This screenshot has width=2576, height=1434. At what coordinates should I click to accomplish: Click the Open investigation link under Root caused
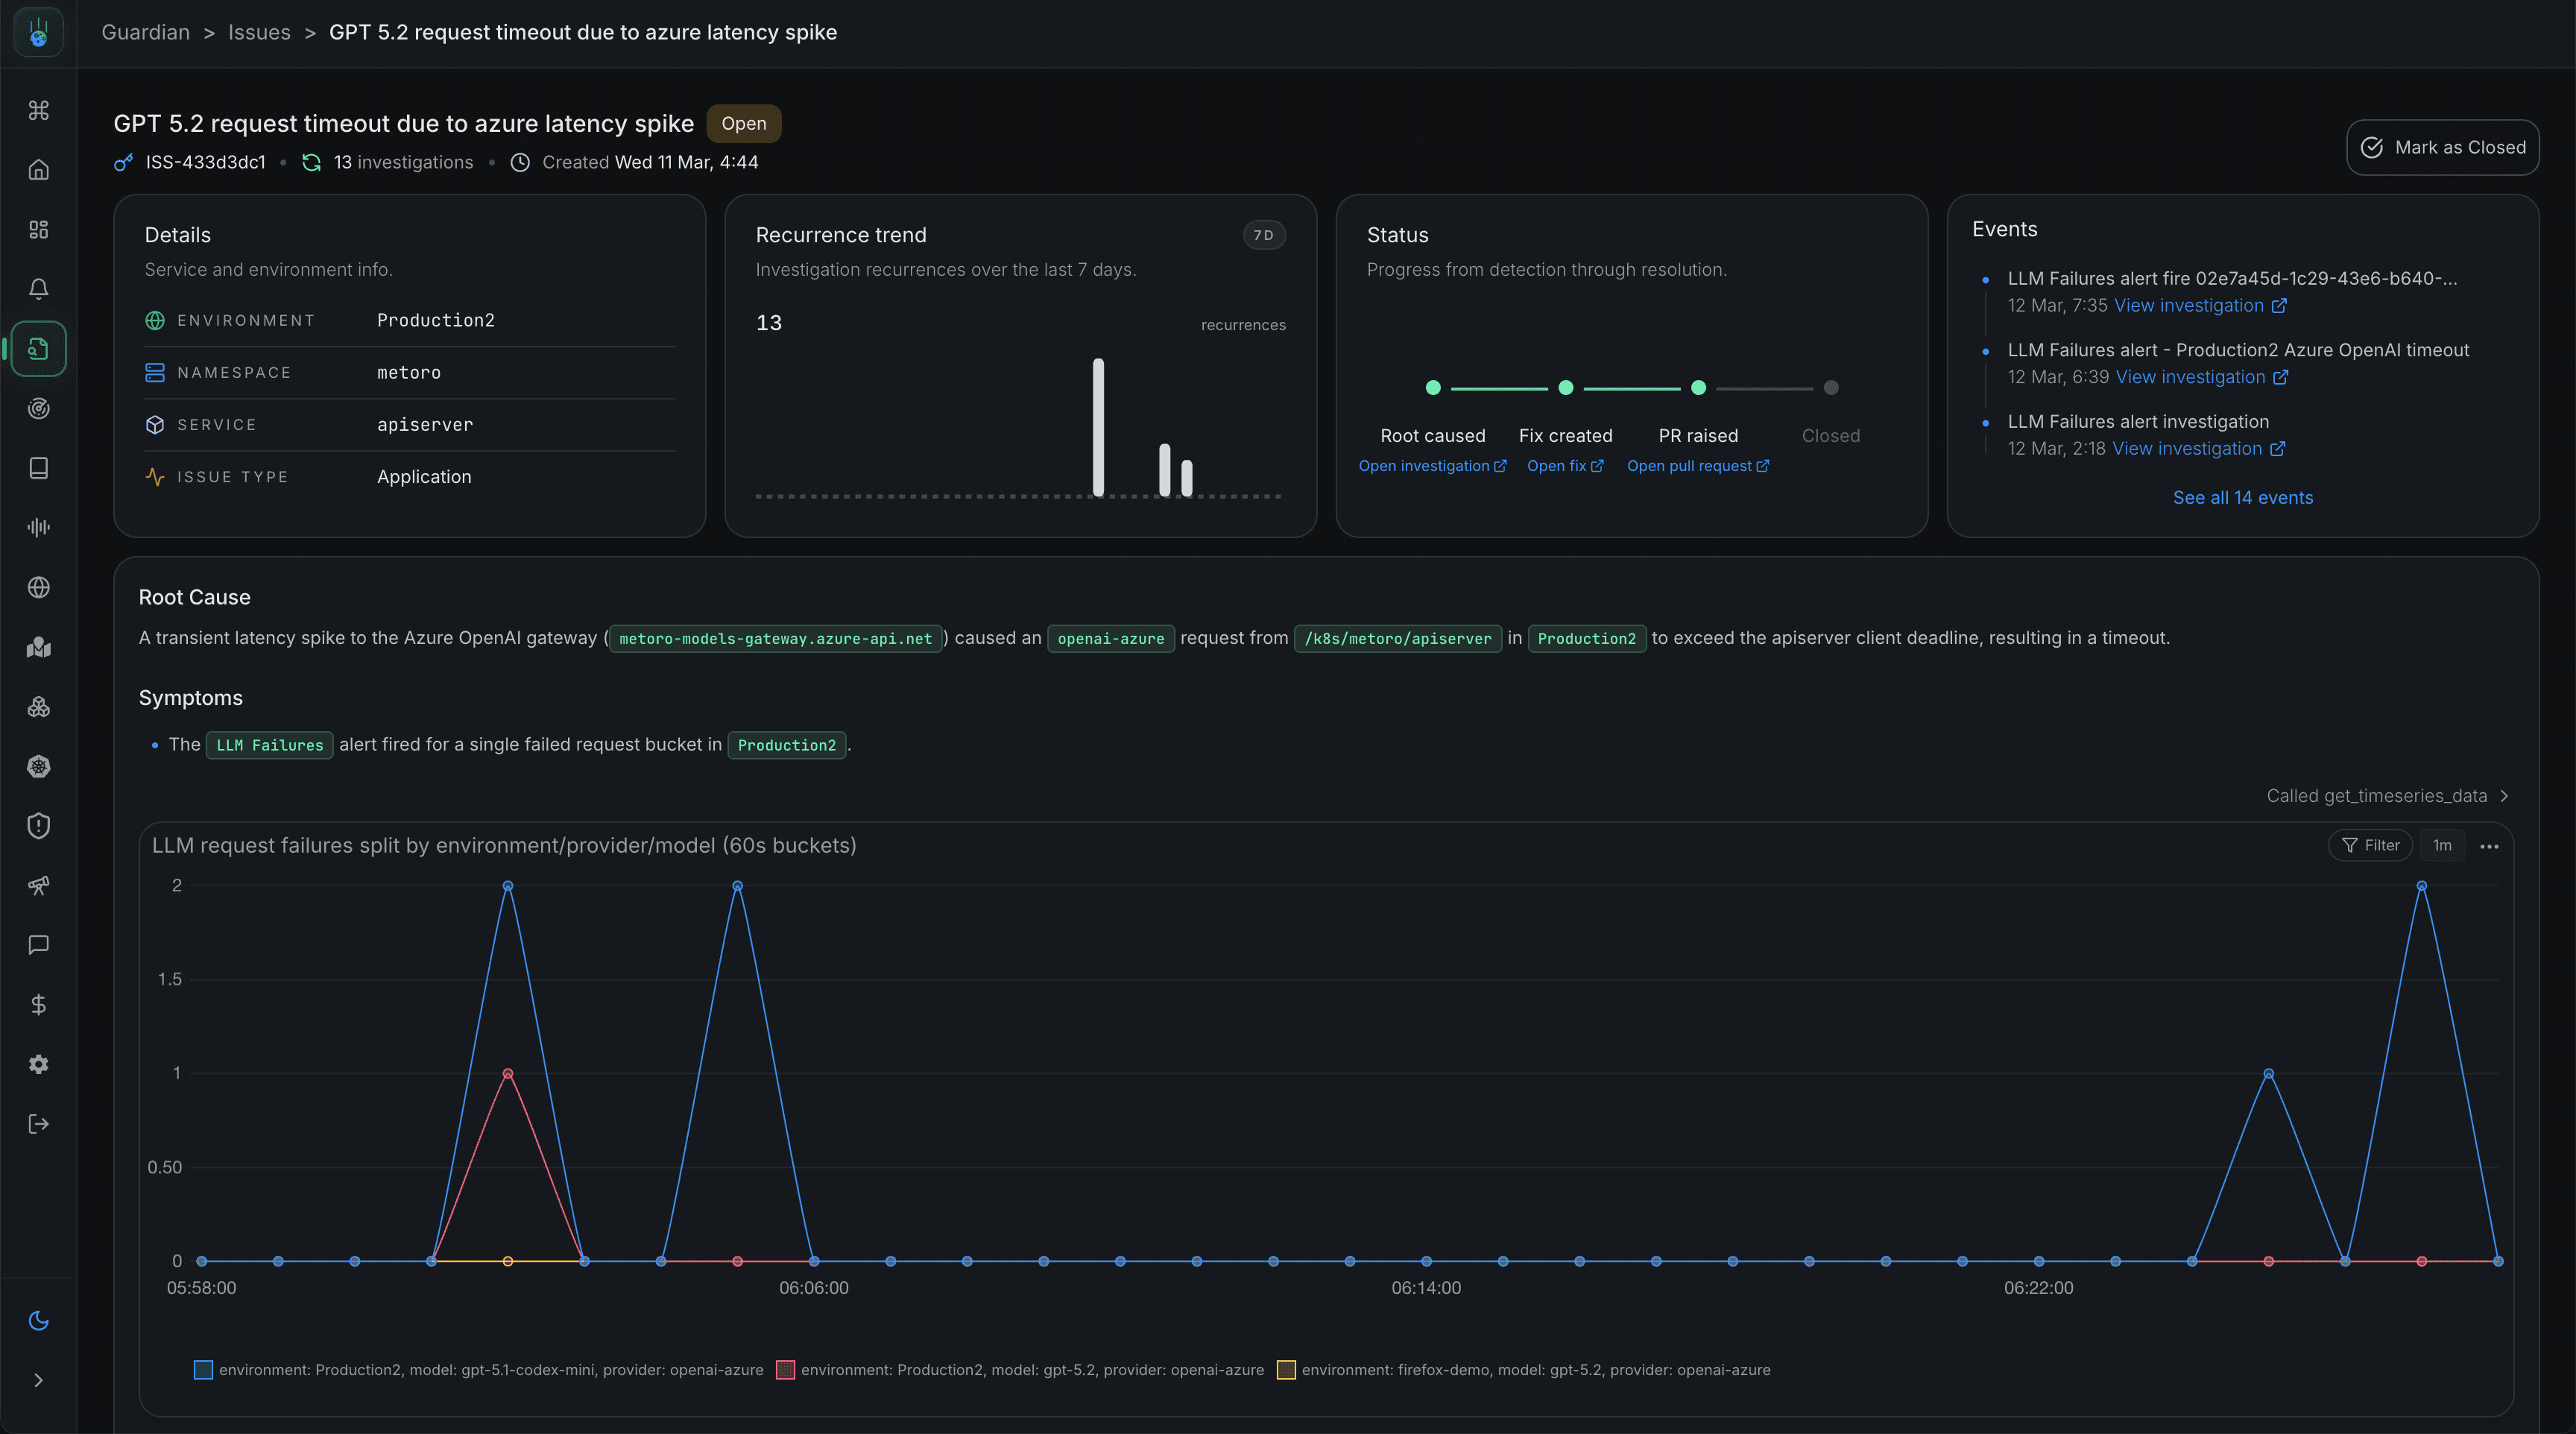click(1432, 465)
